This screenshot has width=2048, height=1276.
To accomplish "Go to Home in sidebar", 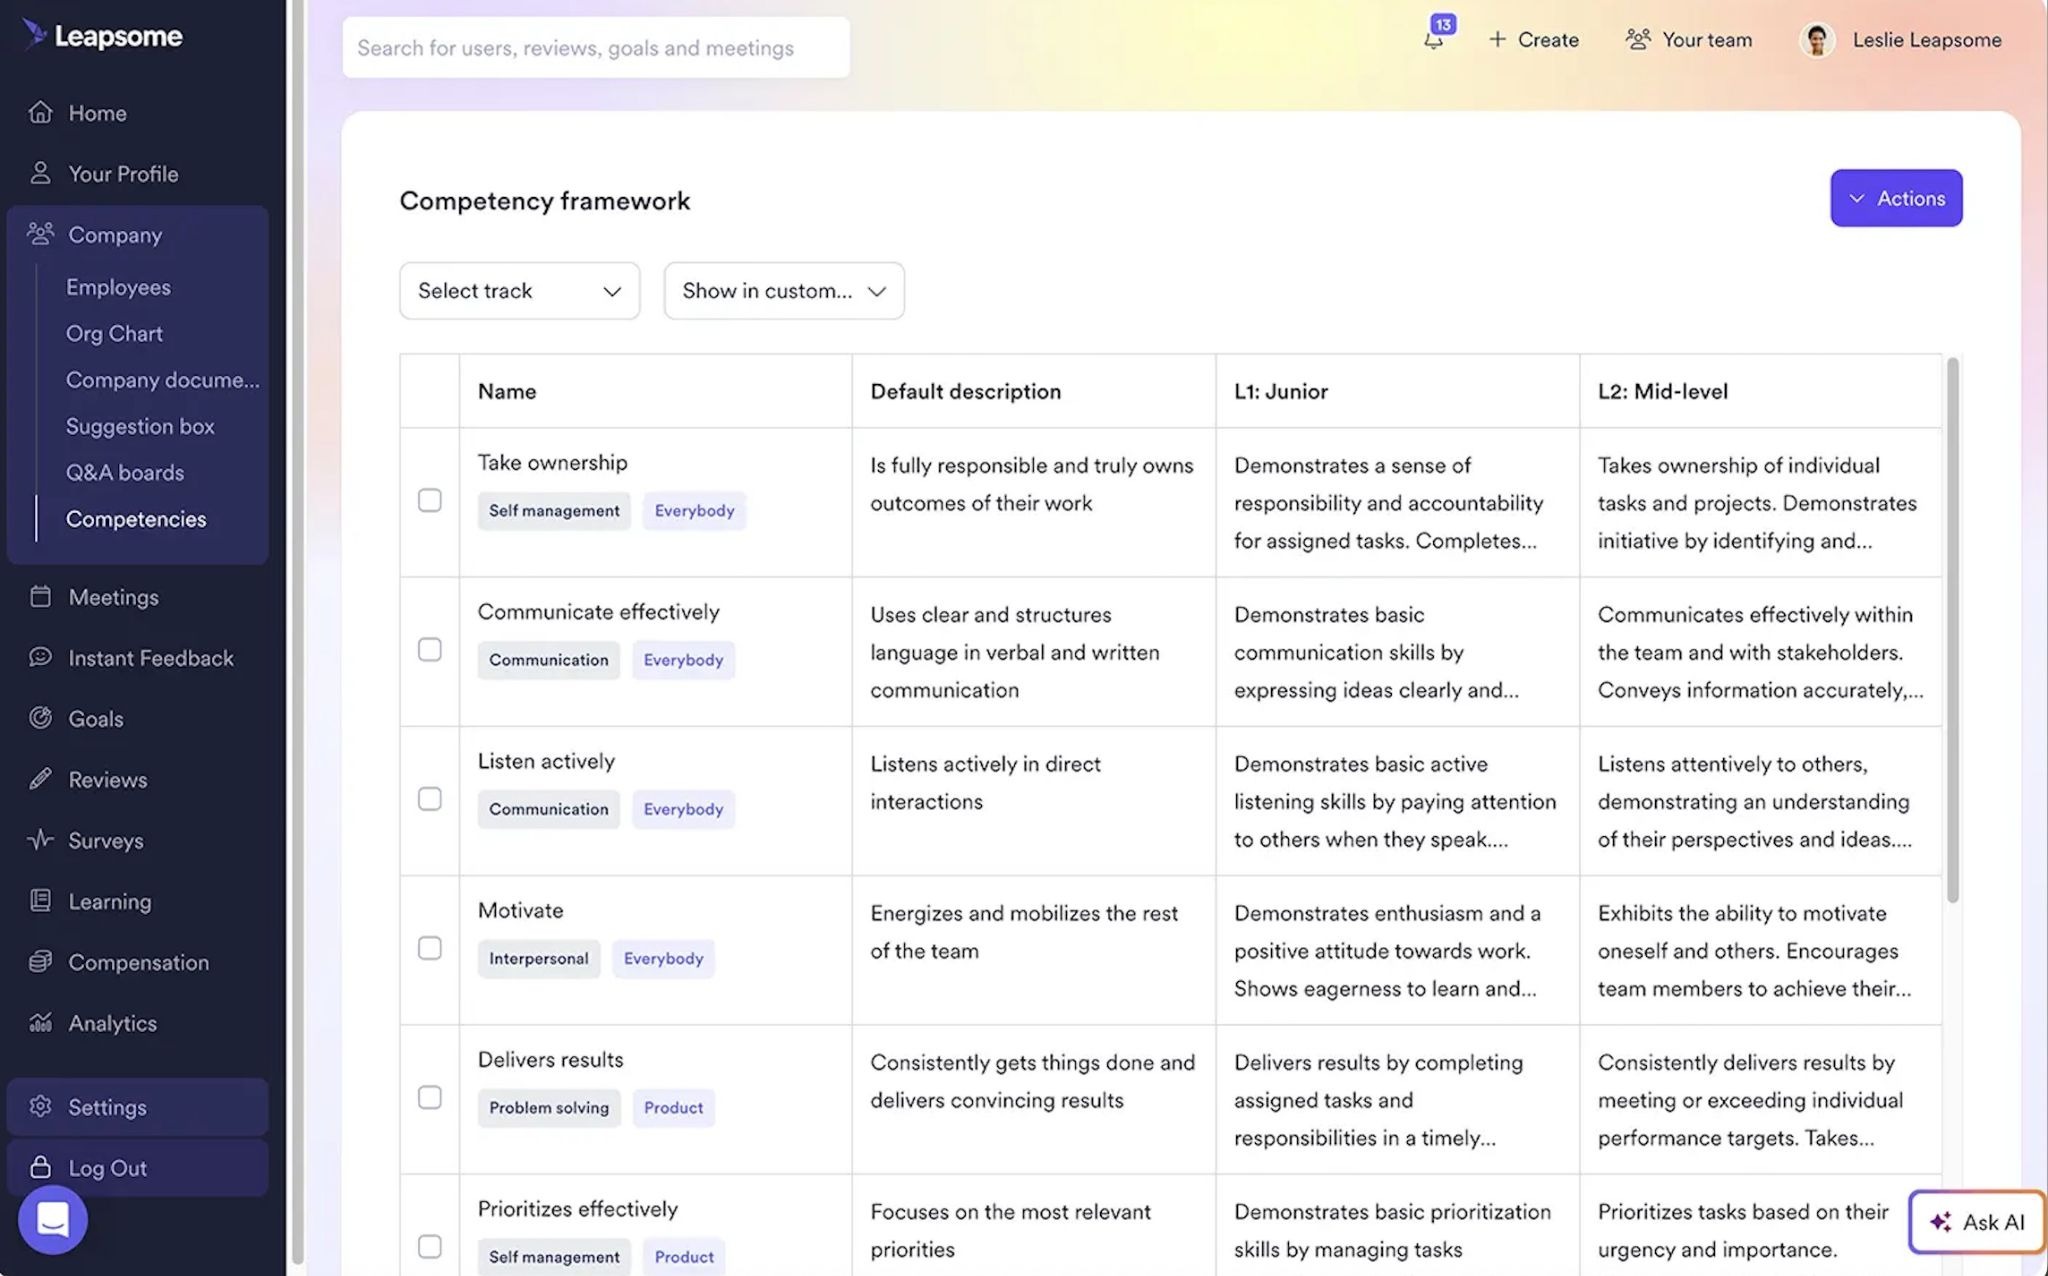I will click(97, 113).
